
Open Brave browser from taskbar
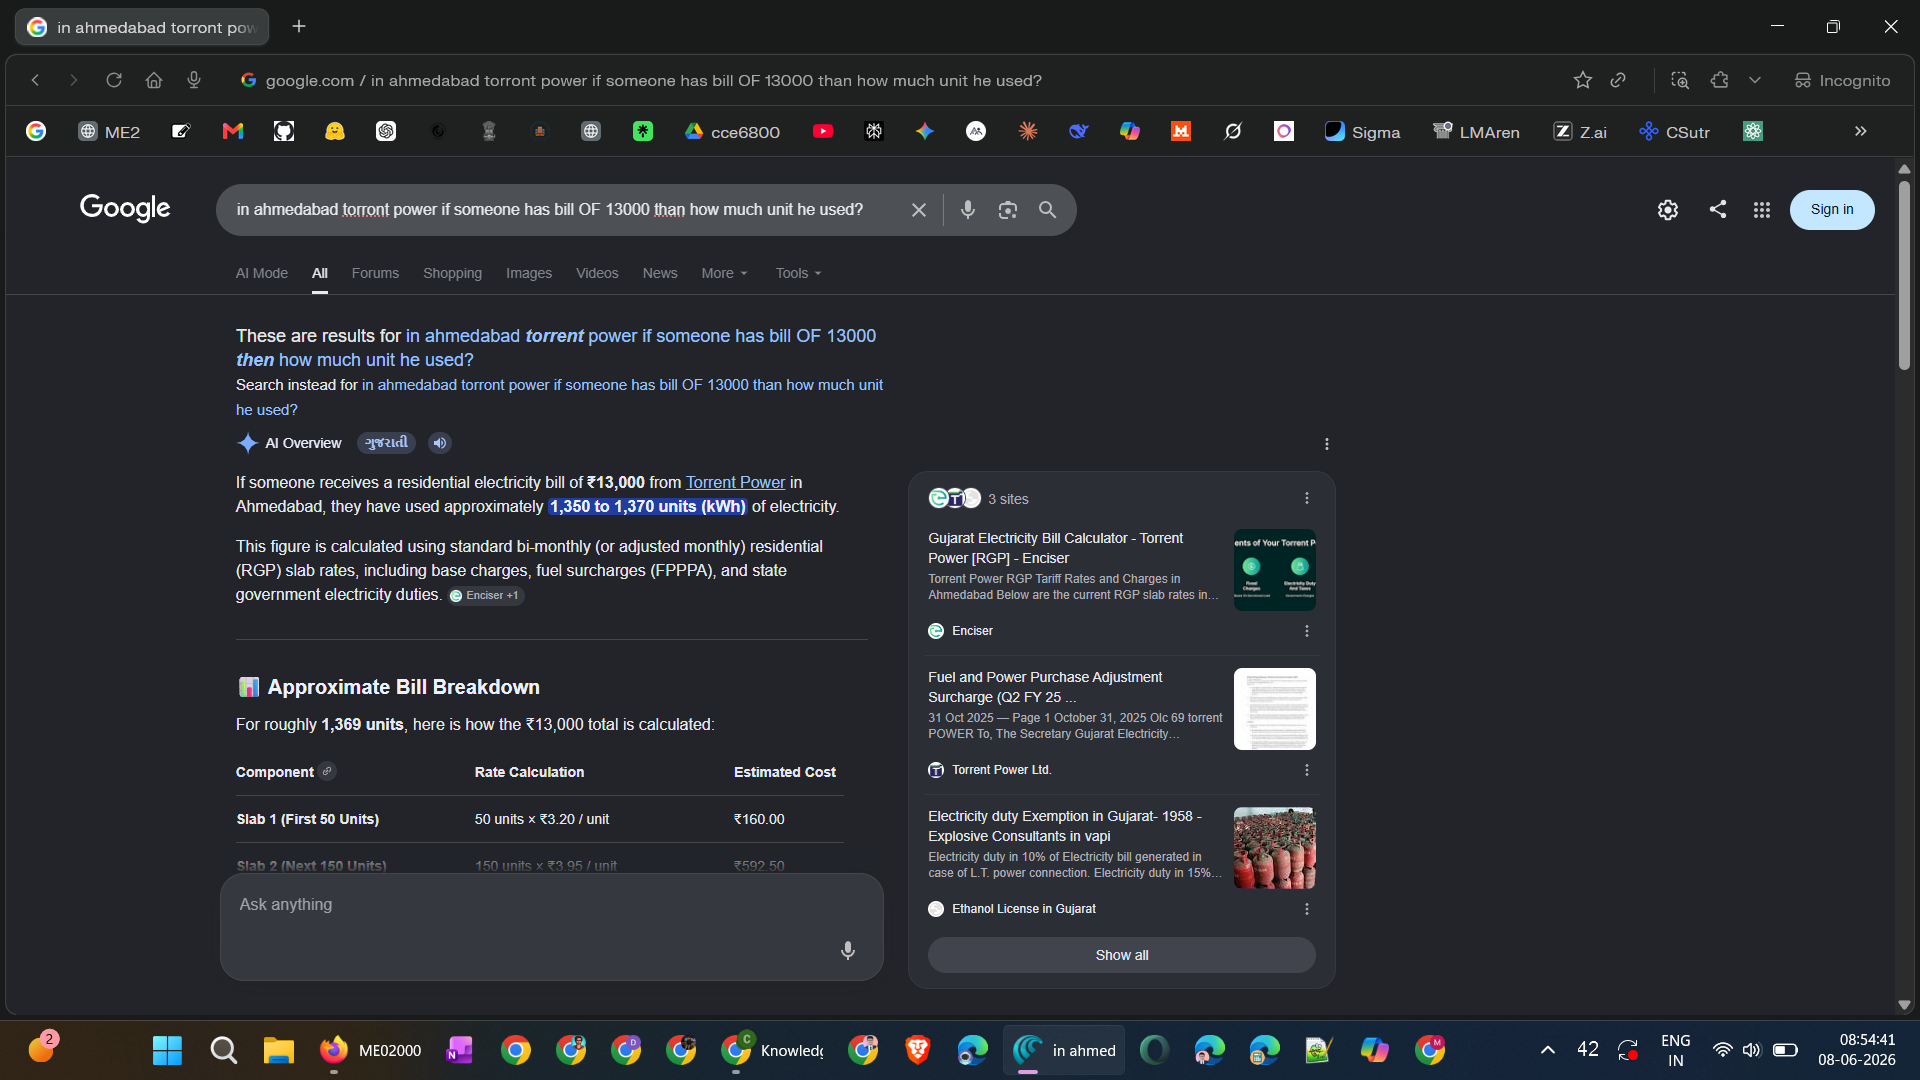917,1050
